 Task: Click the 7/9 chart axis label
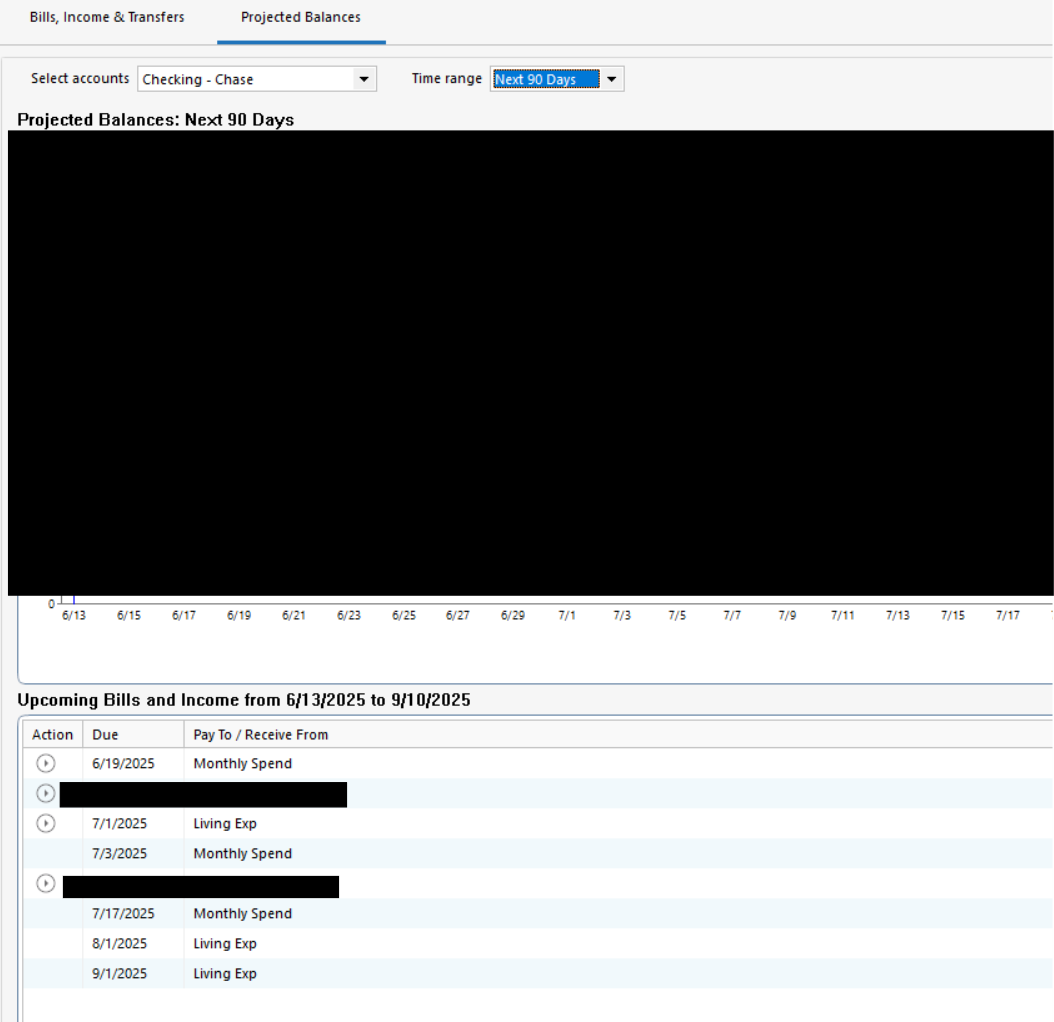pos(787,615)
